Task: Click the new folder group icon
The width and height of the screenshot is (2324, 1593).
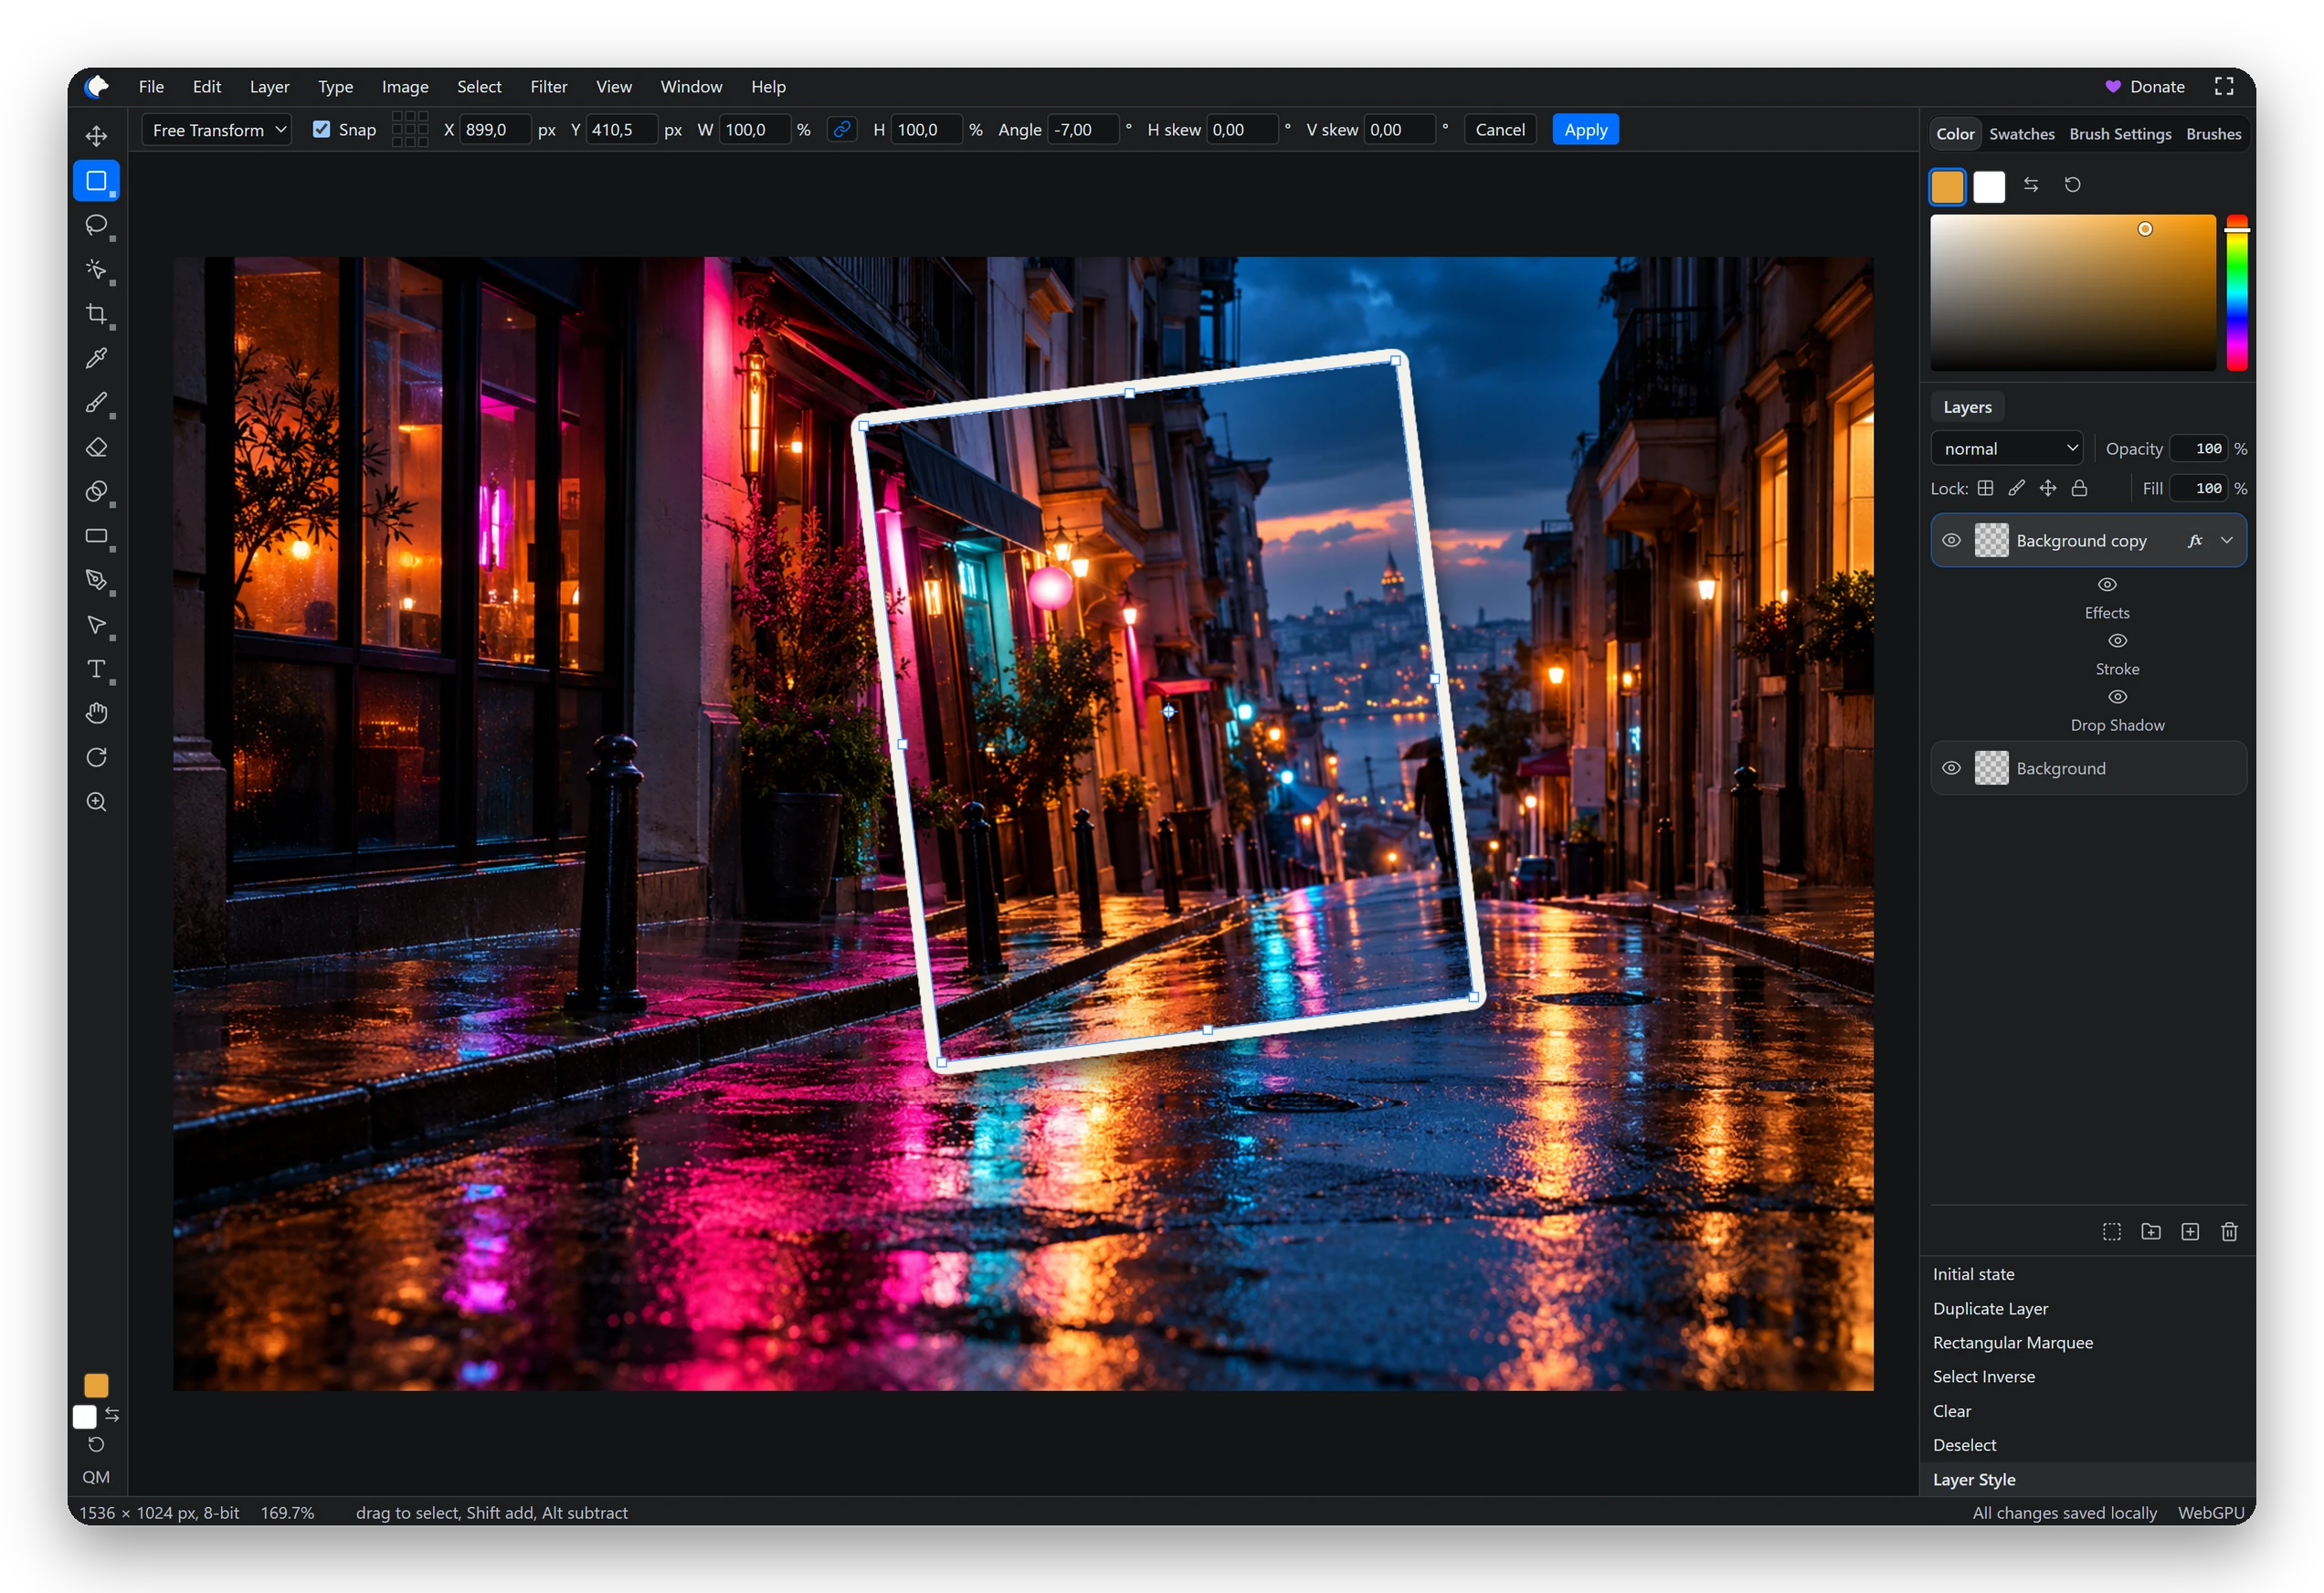Action: click(x=2151, y=1232)
